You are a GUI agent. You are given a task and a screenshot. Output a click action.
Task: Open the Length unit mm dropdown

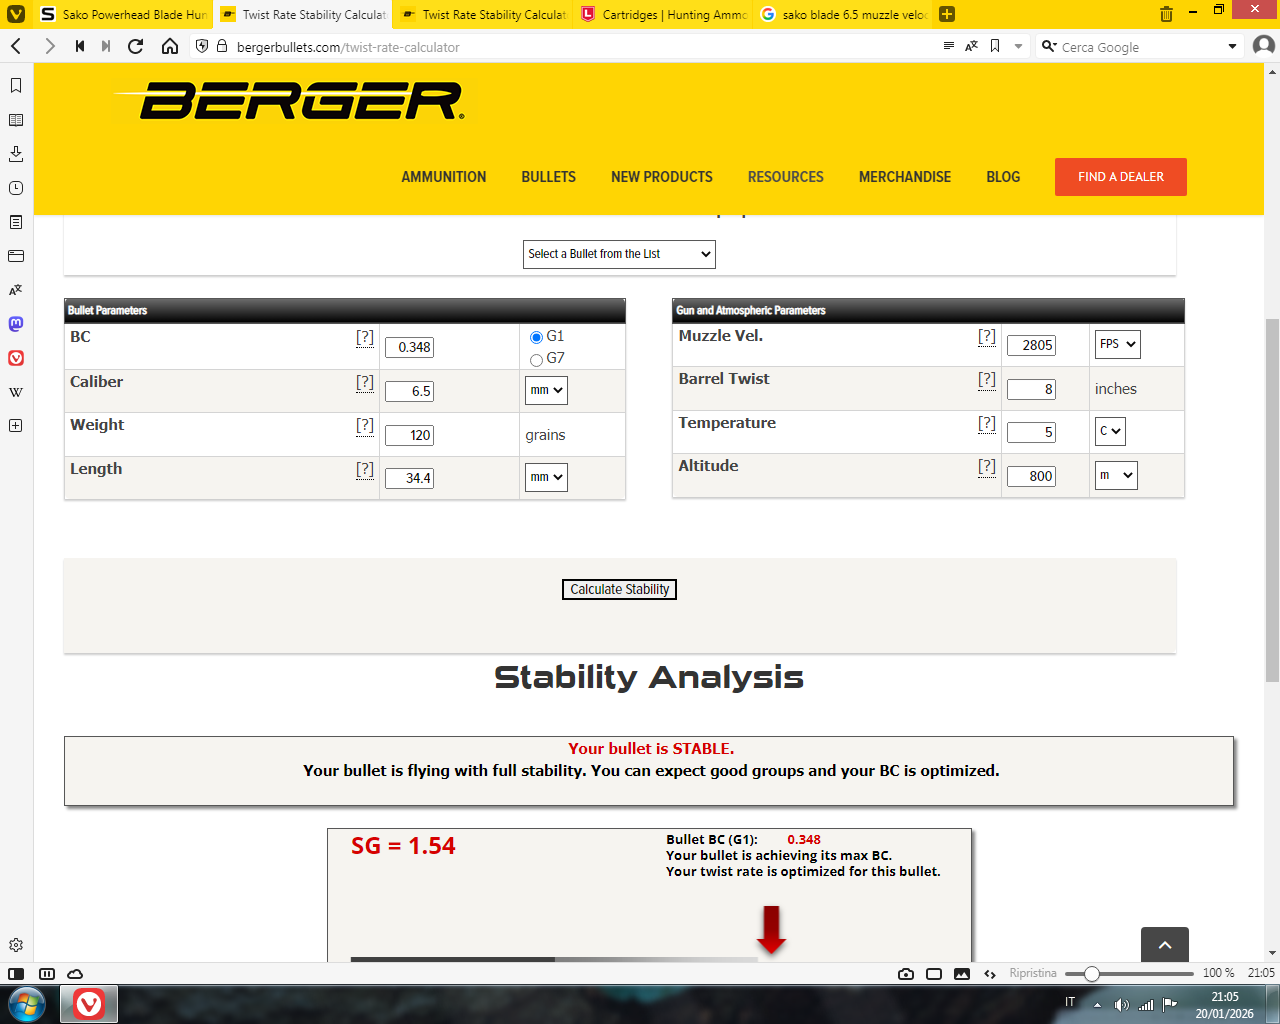click(546, 477)
